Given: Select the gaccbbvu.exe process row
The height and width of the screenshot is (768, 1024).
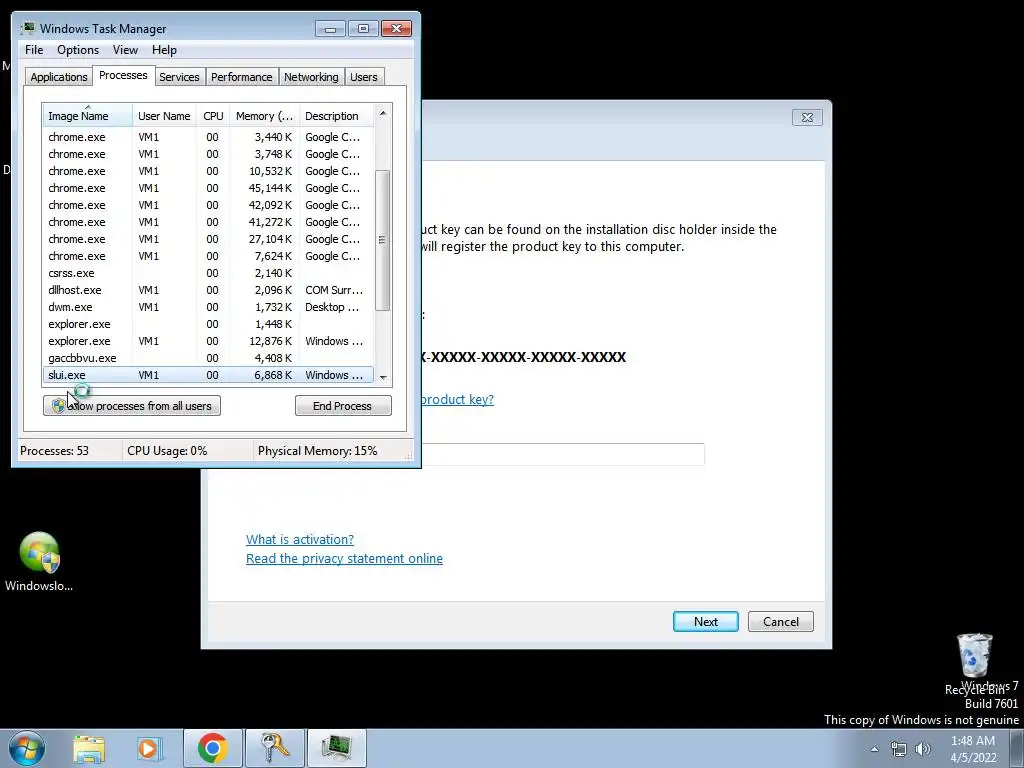Looking at the screenshot, I should (208, 358).
